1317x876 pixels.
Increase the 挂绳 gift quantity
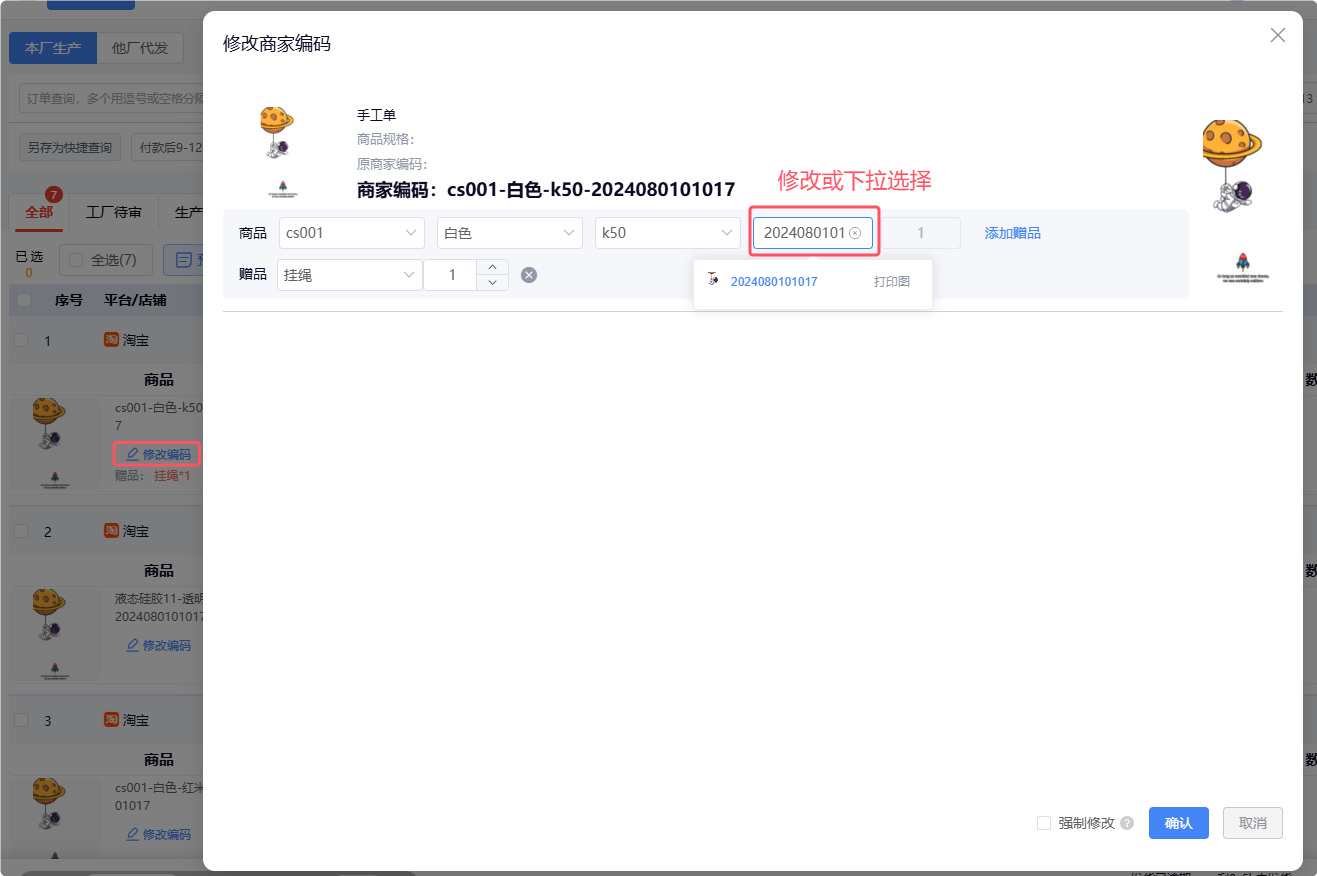click(x=492, y=267)
